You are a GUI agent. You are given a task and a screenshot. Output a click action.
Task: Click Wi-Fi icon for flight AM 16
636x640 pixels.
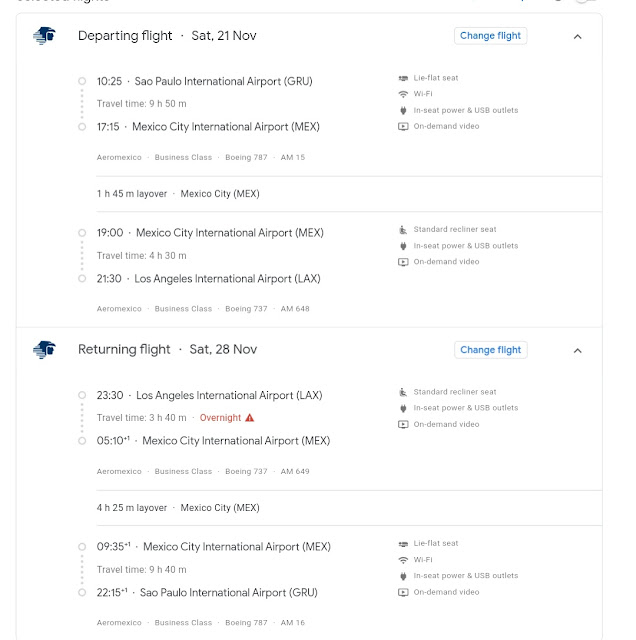click(403, 560)
